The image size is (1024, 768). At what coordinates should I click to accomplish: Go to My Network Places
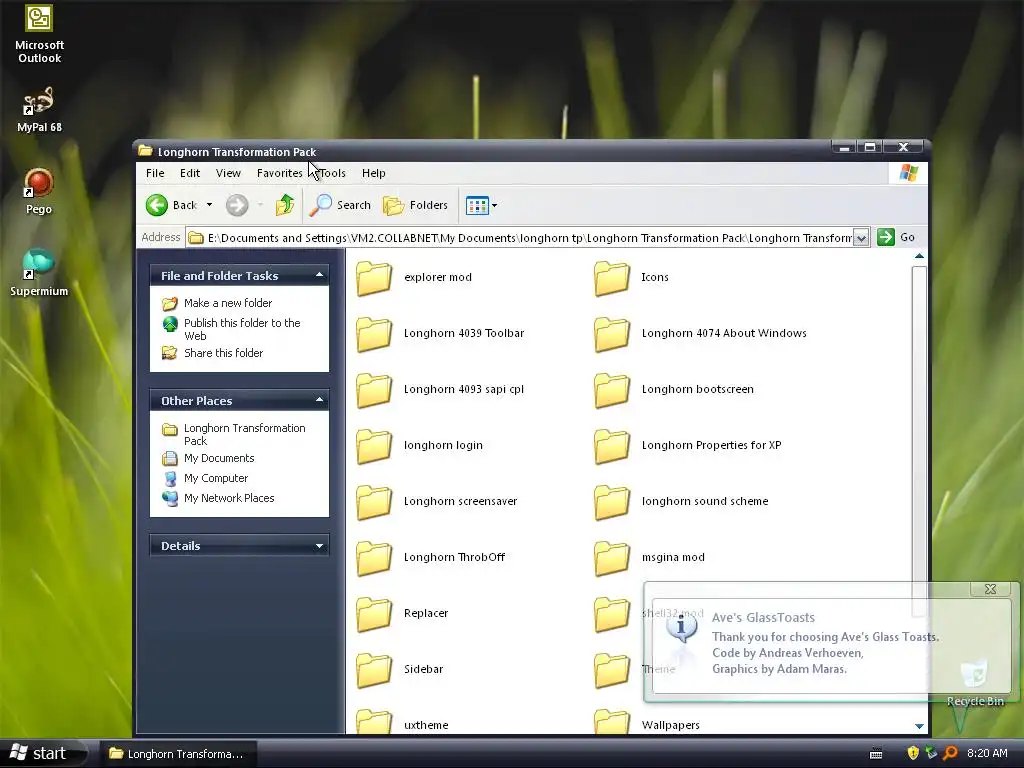point(218,498)
